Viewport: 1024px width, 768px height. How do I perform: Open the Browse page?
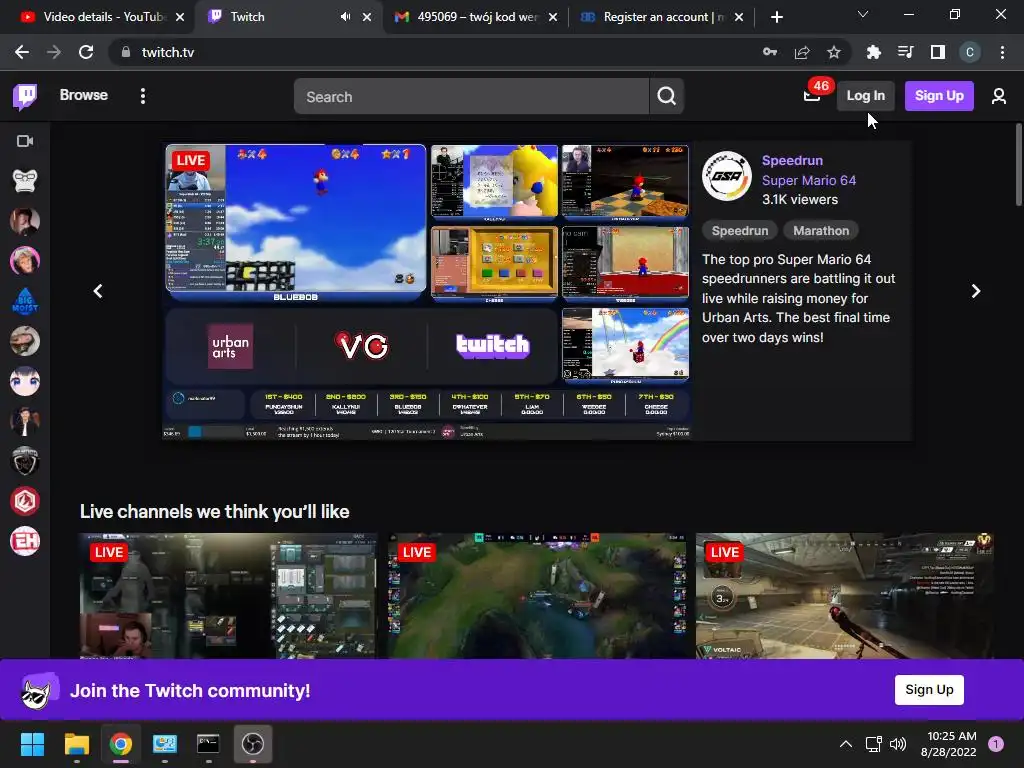coord(84,95)
